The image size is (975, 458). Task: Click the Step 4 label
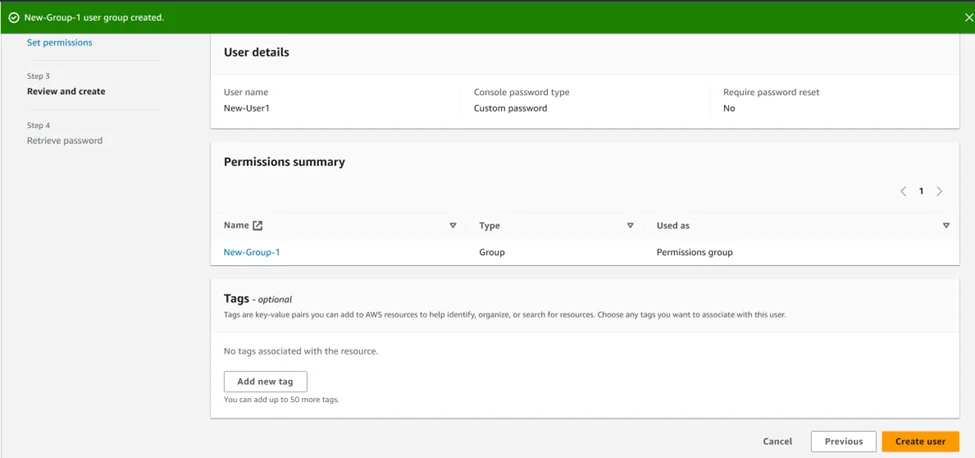coord(39,125)
